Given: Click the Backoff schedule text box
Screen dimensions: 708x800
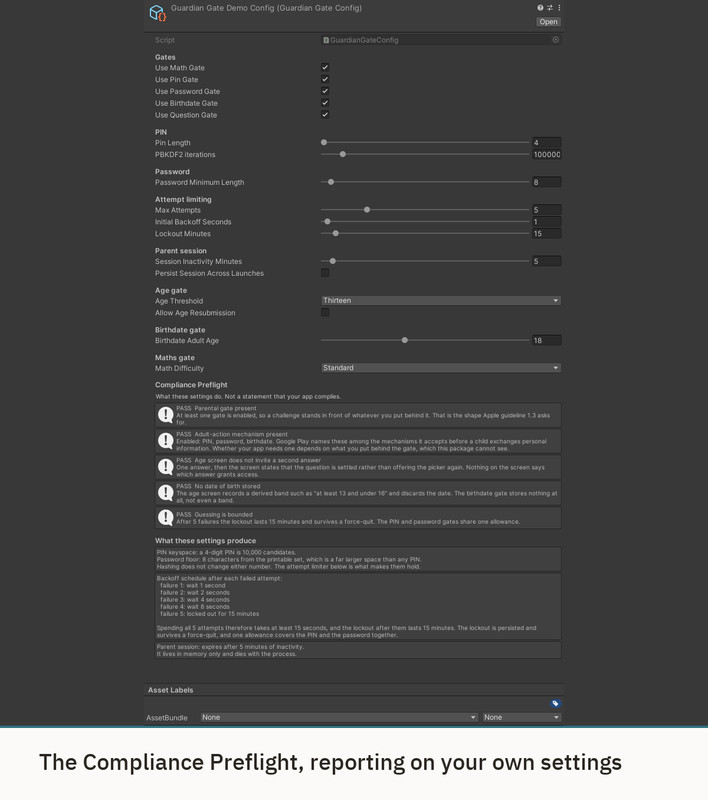Looking at the screenshot, I should click(358, 607).
